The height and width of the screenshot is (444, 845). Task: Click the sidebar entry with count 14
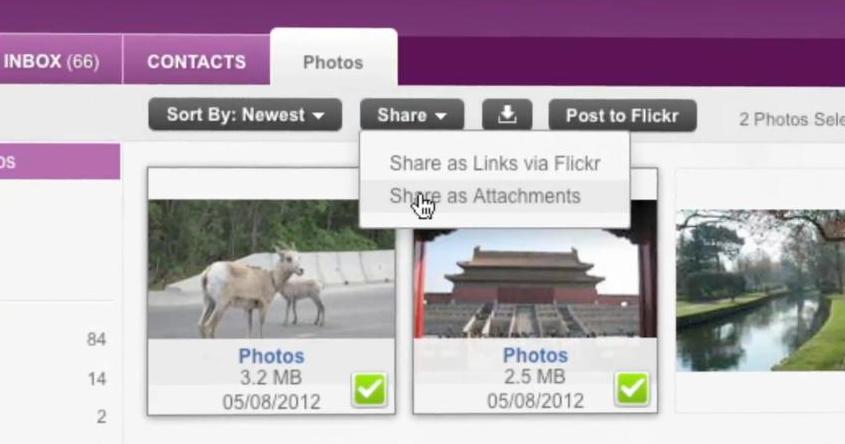tap(60, 379)
